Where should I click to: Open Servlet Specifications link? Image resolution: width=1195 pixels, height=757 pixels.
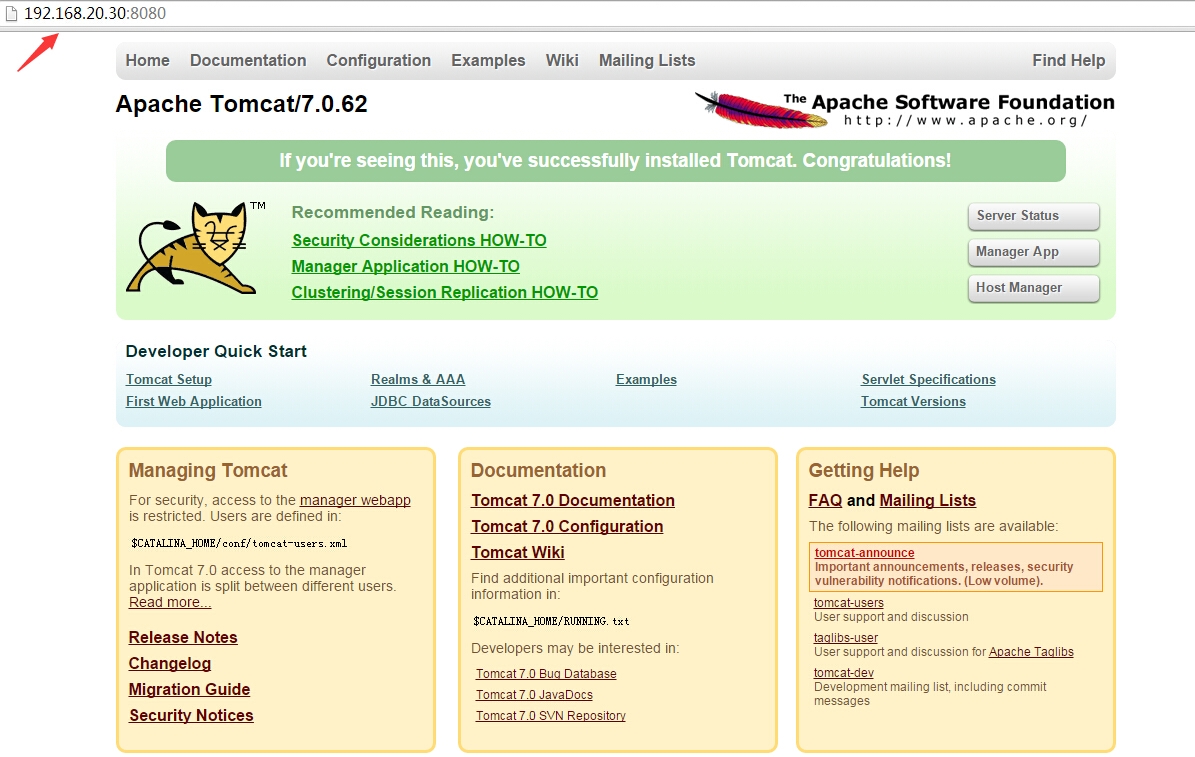(x=928, y=380)
